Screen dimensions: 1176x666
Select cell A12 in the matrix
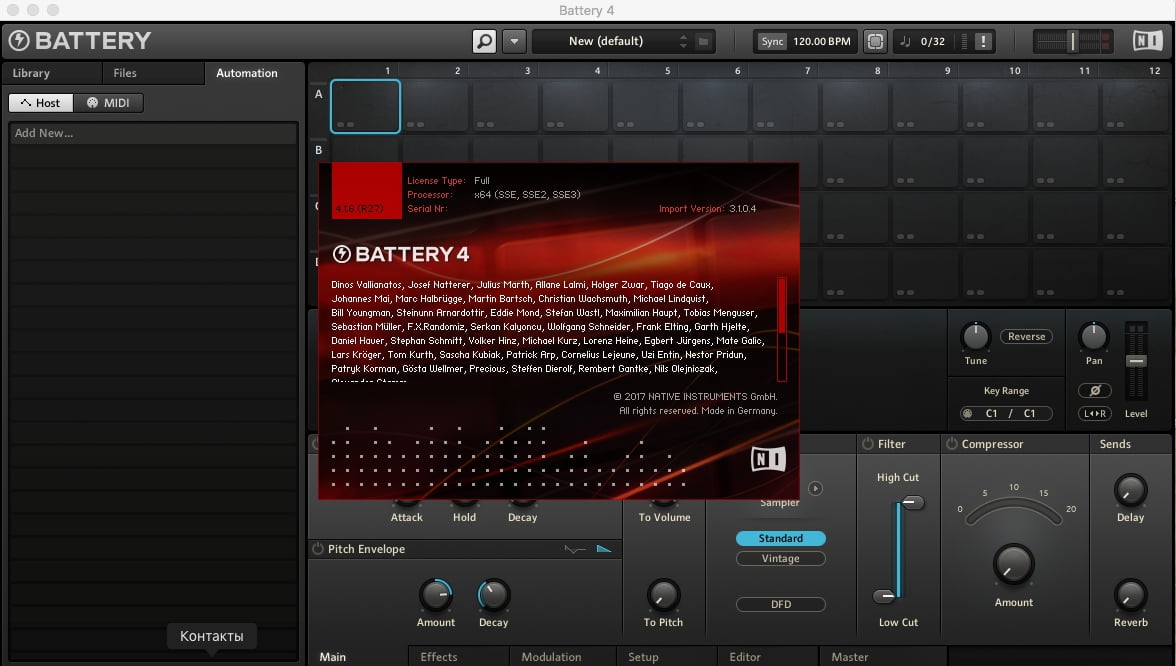pyautogui.click(x=1135, y=106)
